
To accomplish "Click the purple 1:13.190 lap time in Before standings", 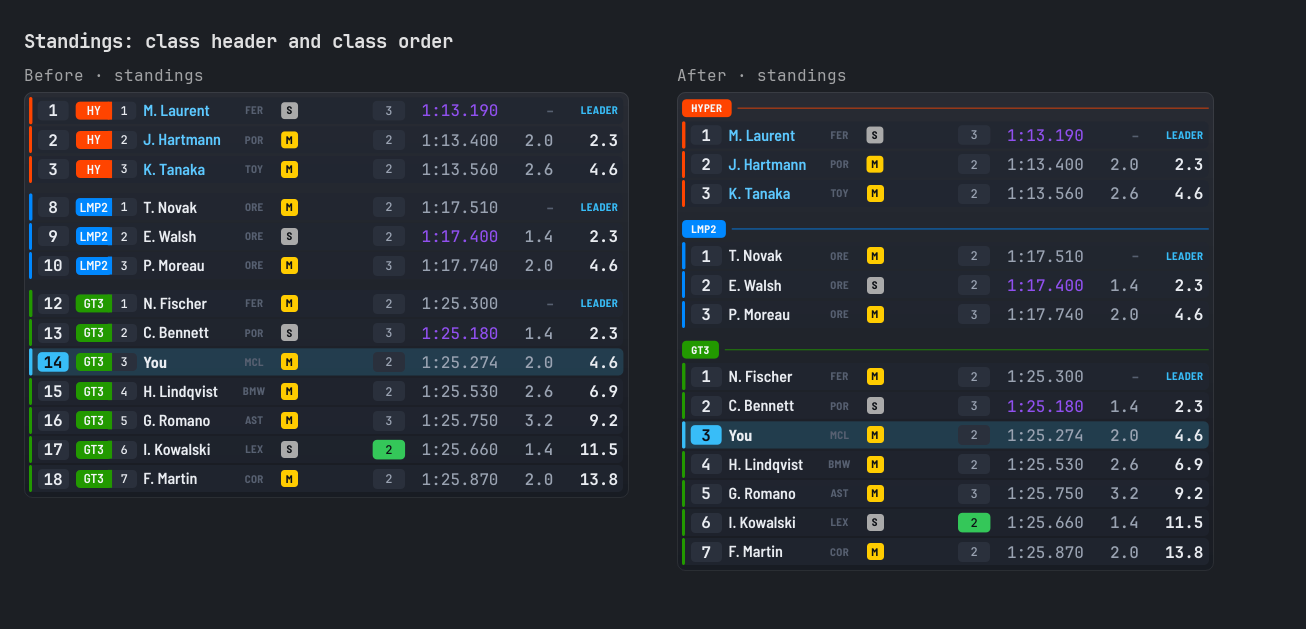I will [x=460, y=111].
